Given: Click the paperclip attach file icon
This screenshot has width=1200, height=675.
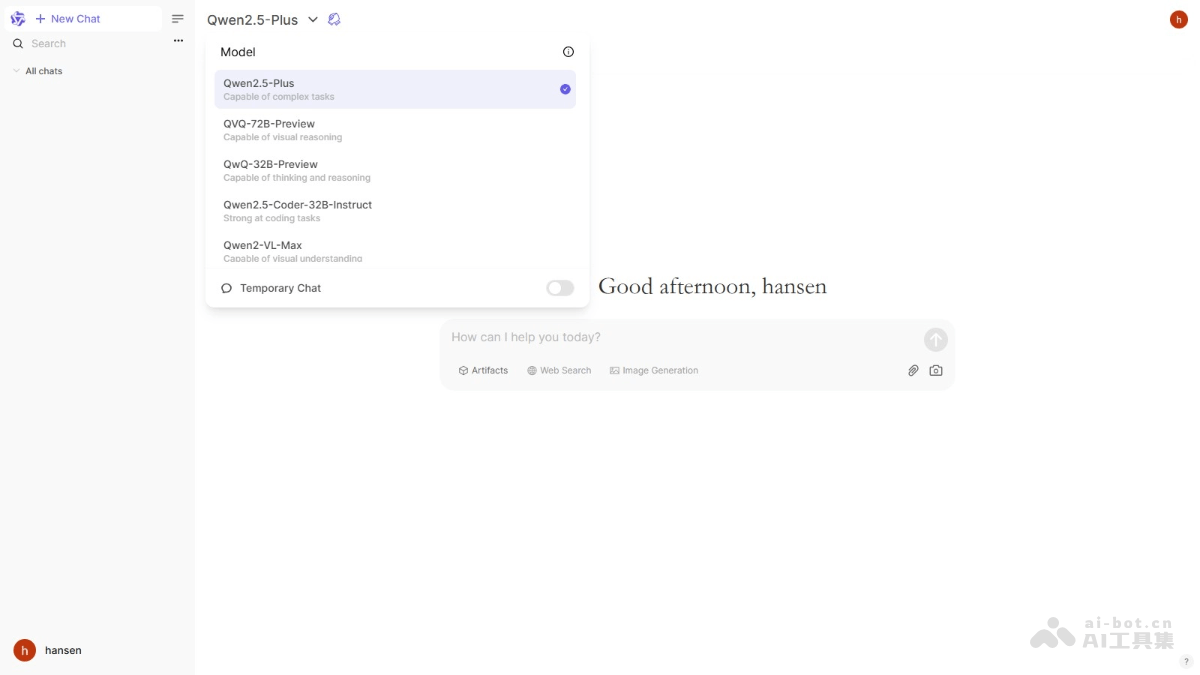Looking at the screenshot, I should pyautogui.click(x=913, y=370).
